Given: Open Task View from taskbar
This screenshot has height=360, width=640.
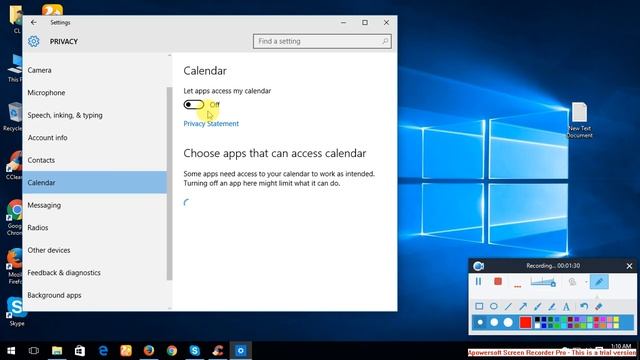Looking at the screenshot, I should 34,351.
